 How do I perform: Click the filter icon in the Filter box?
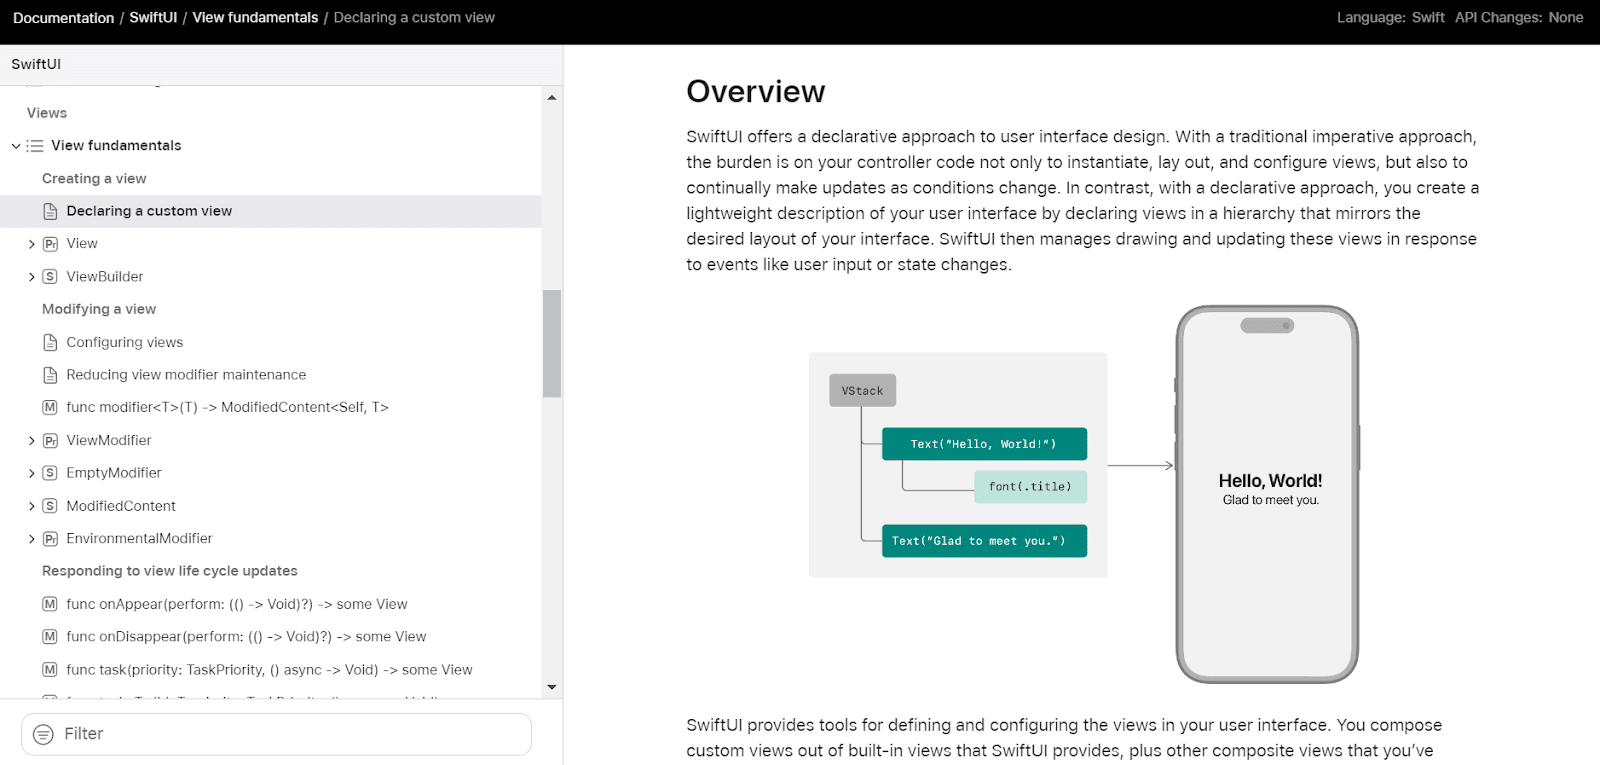pyautogui.click(x=43, y=735)
